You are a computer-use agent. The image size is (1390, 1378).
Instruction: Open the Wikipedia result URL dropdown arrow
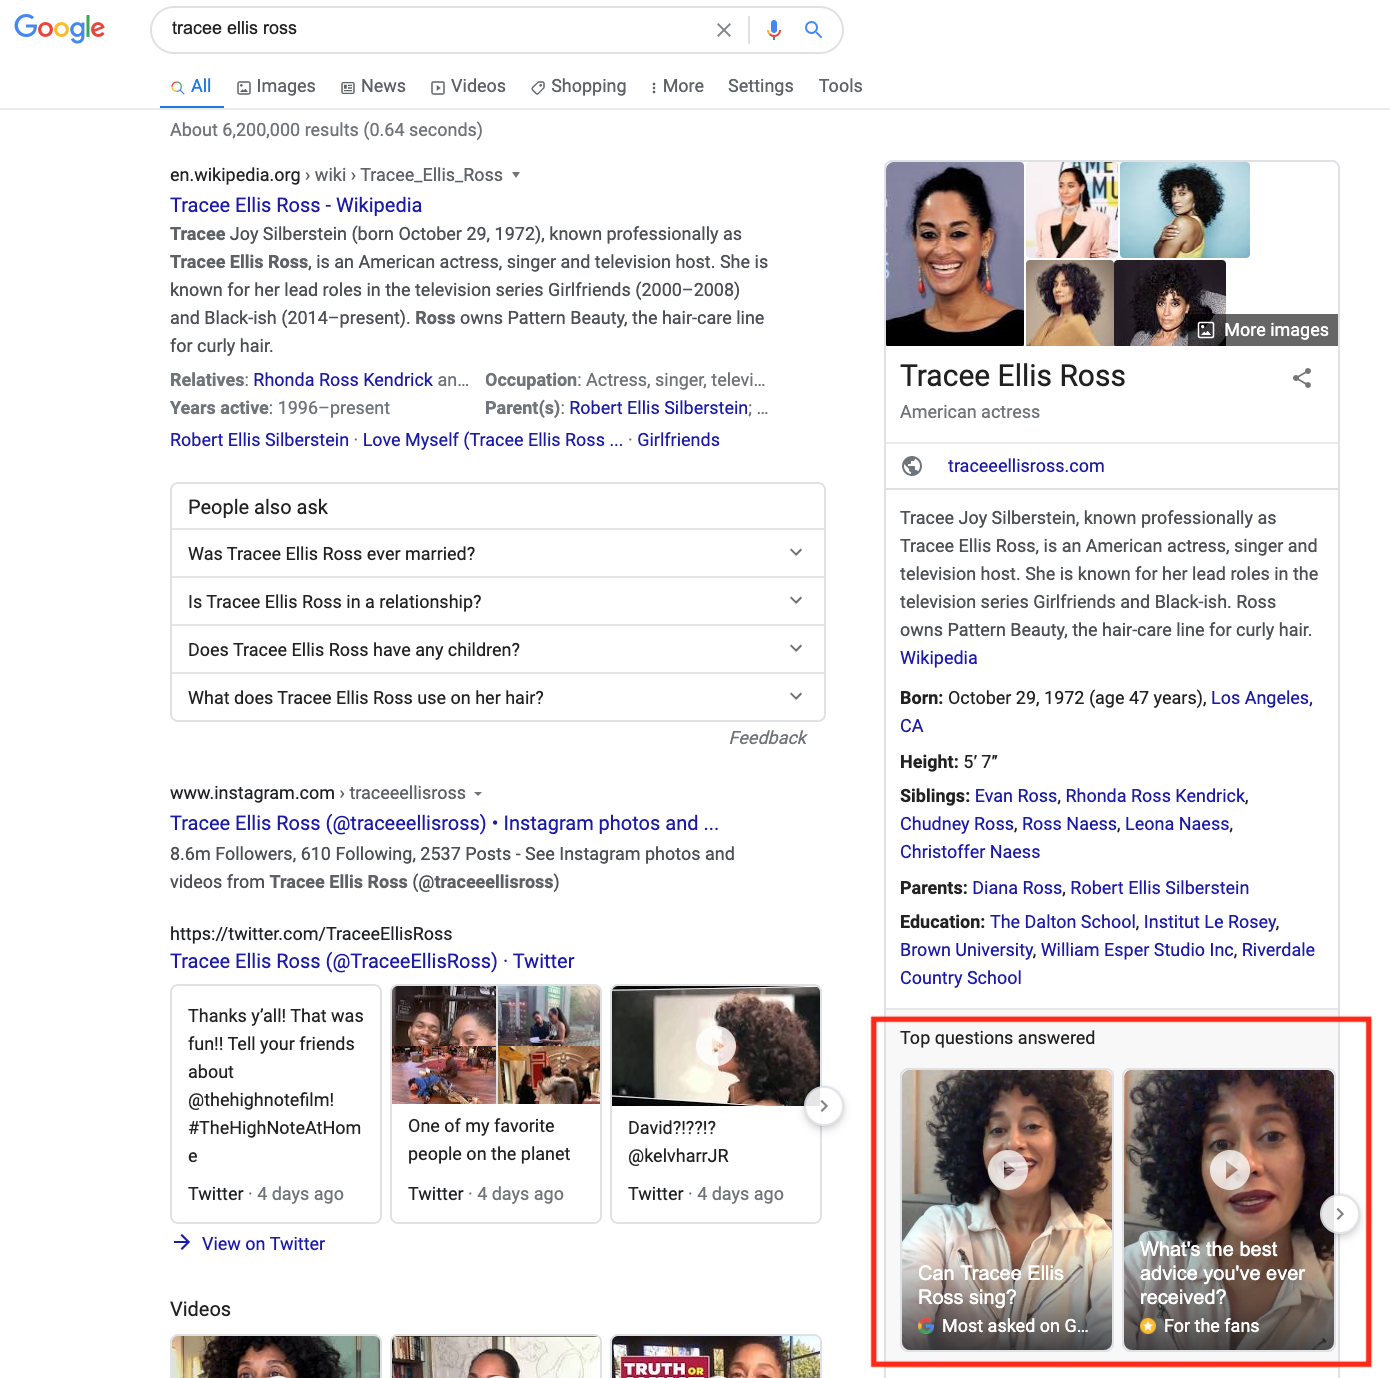(x=516, y=175)
